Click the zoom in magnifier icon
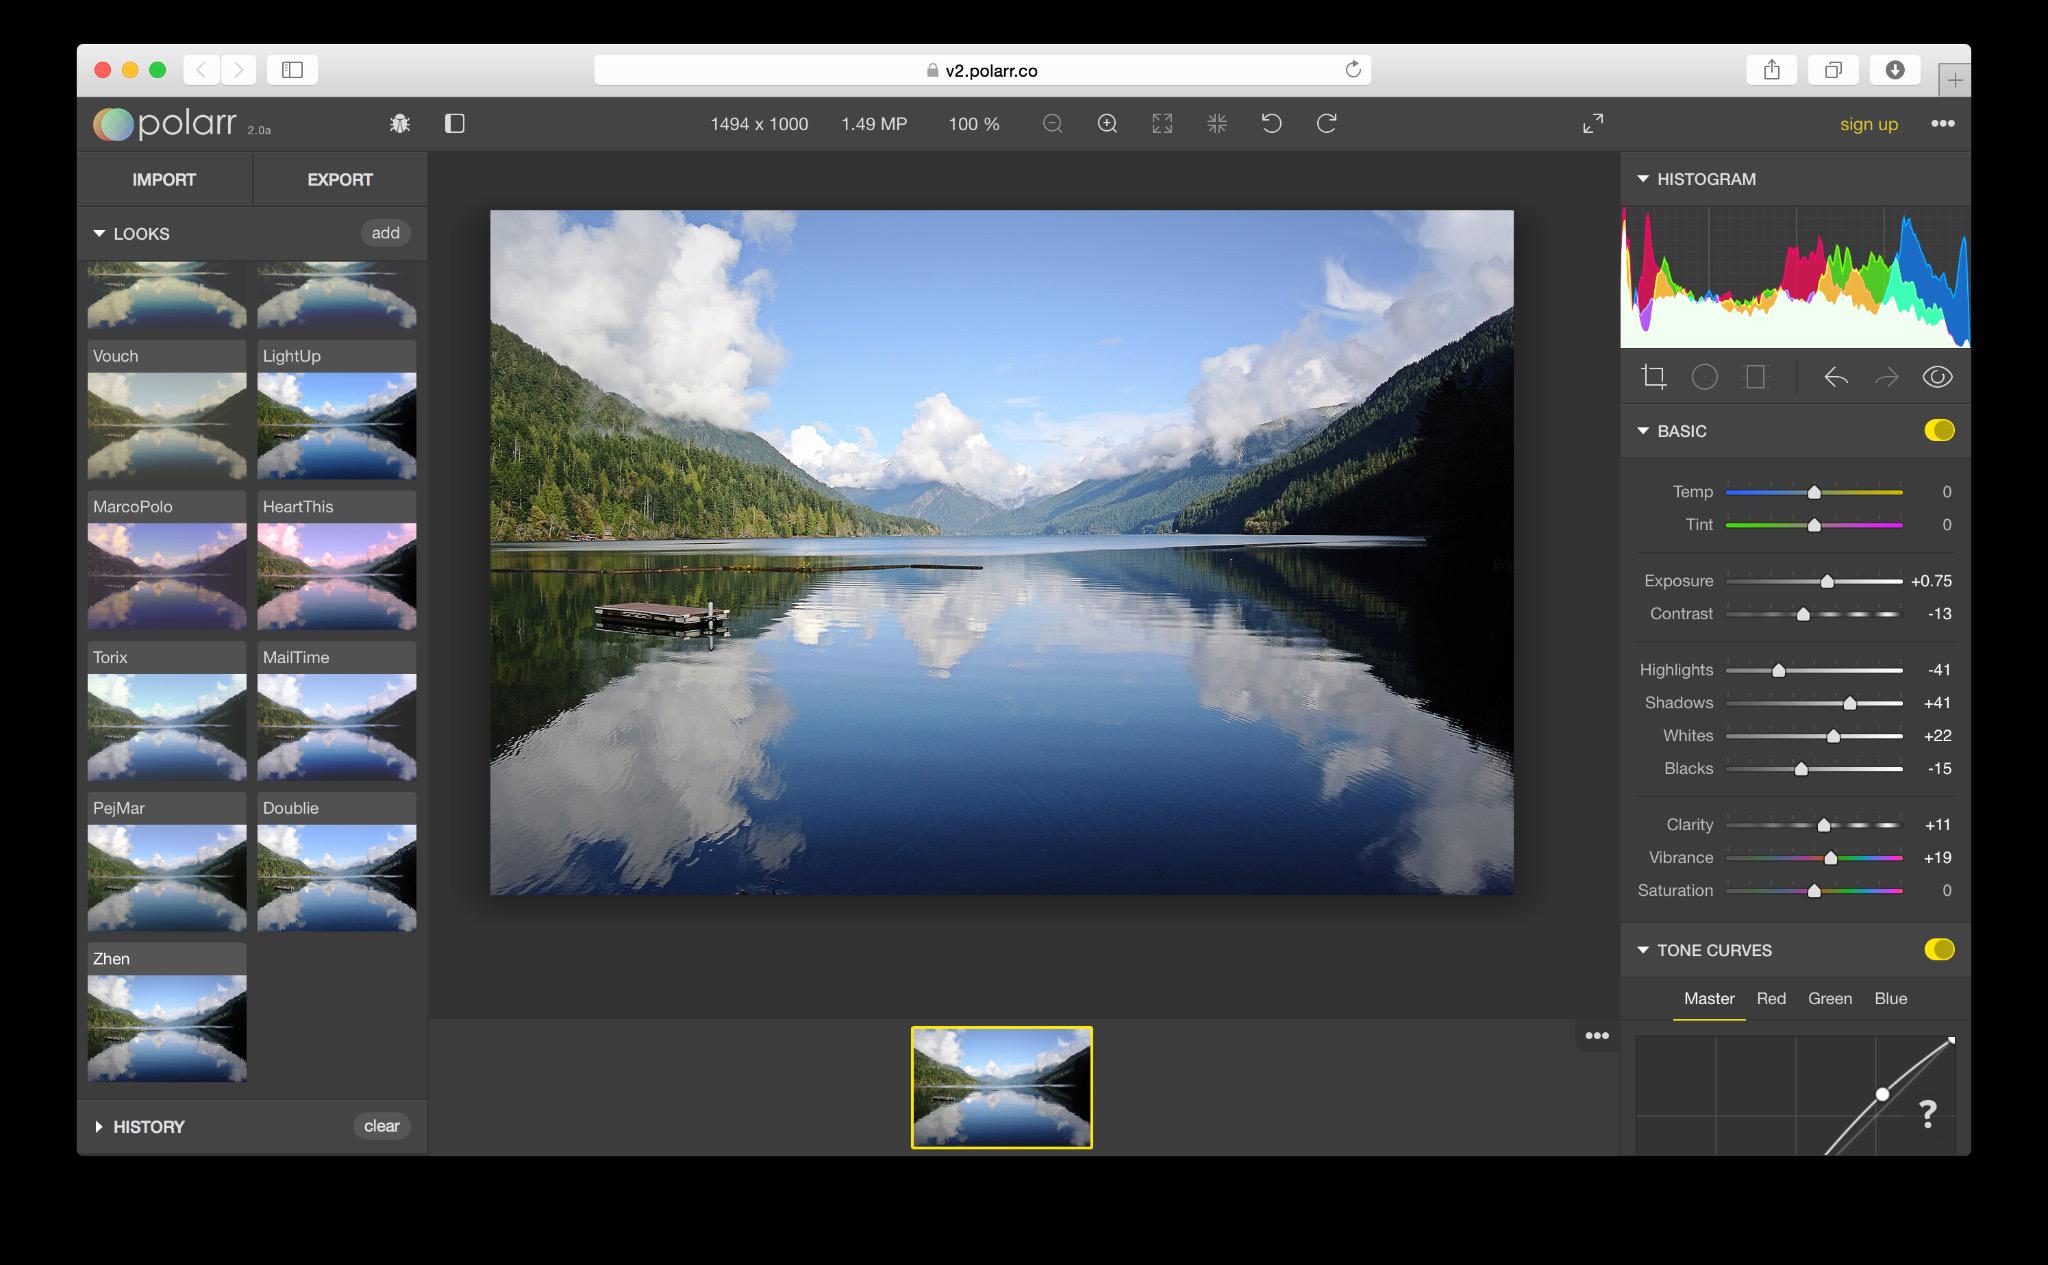This screenshot has width=2048, height=1265. [1107, 124]
